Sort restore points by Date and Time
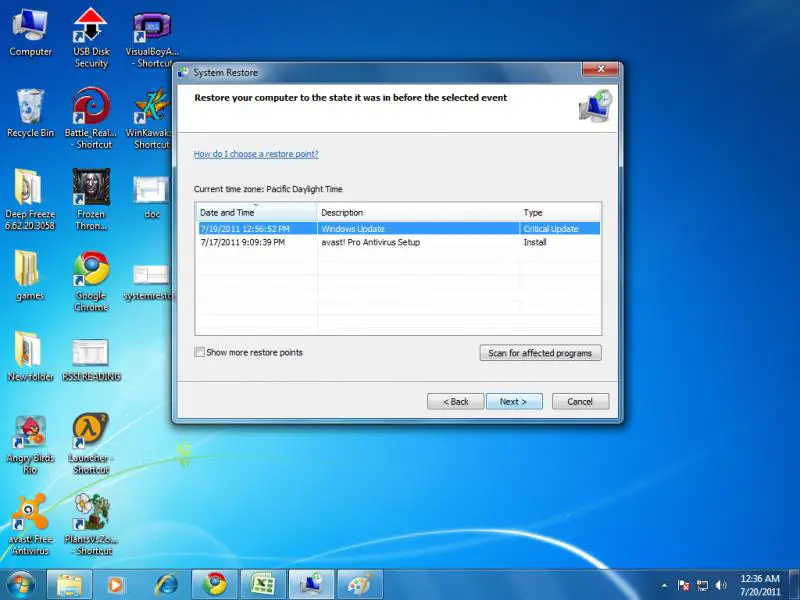800x600 pixels. click(256, 213)
